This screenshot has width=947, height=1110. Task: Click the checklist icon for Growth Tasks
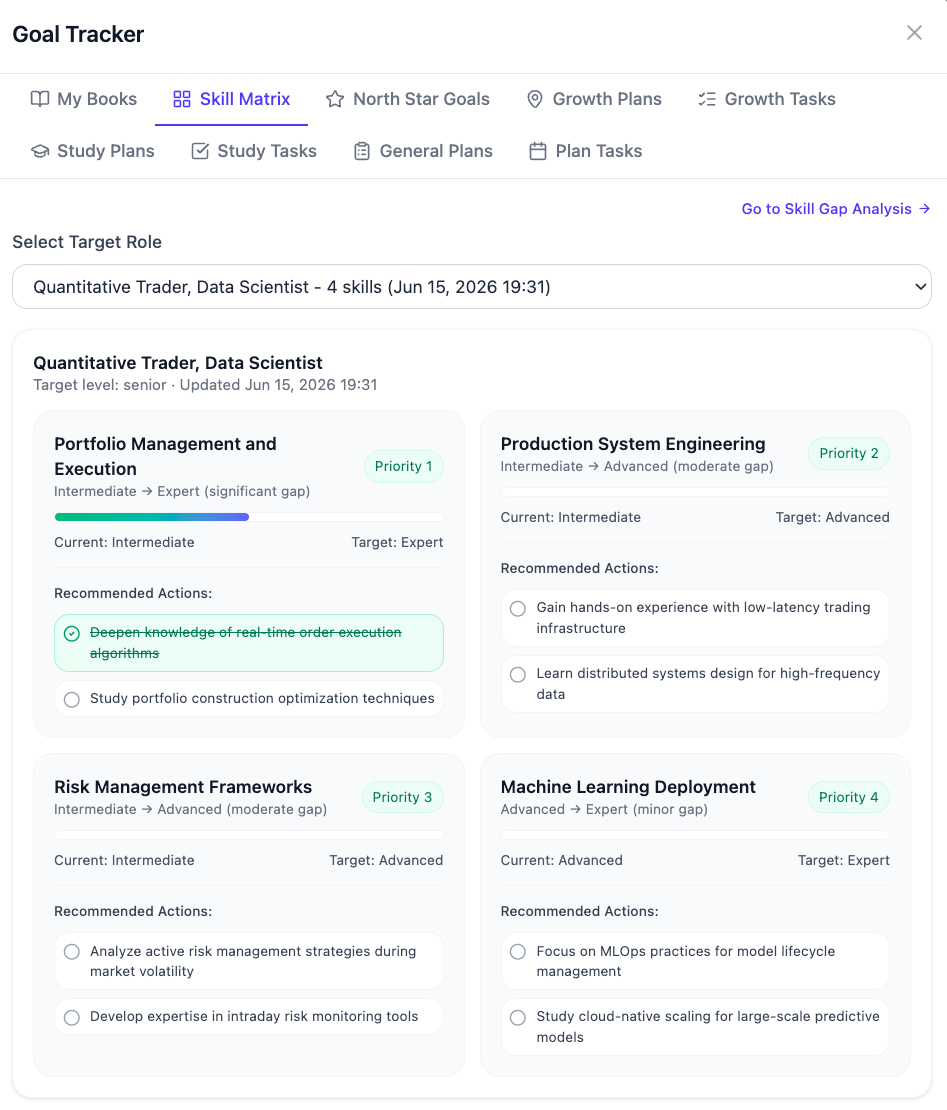[706, 99]
